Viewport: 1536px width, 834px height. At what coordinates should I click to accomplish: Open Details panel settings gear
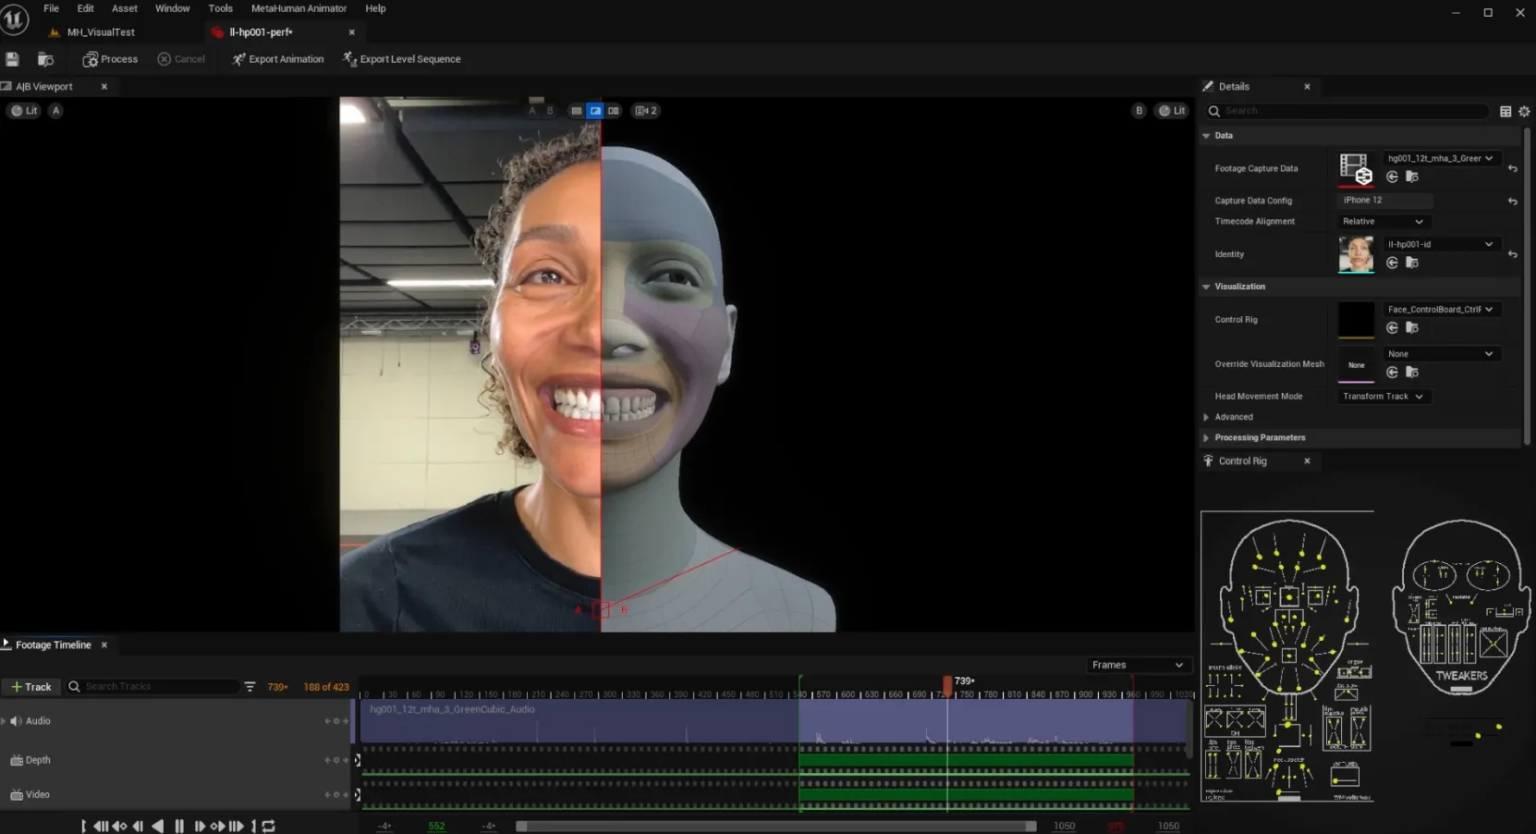coord(1524,111)
